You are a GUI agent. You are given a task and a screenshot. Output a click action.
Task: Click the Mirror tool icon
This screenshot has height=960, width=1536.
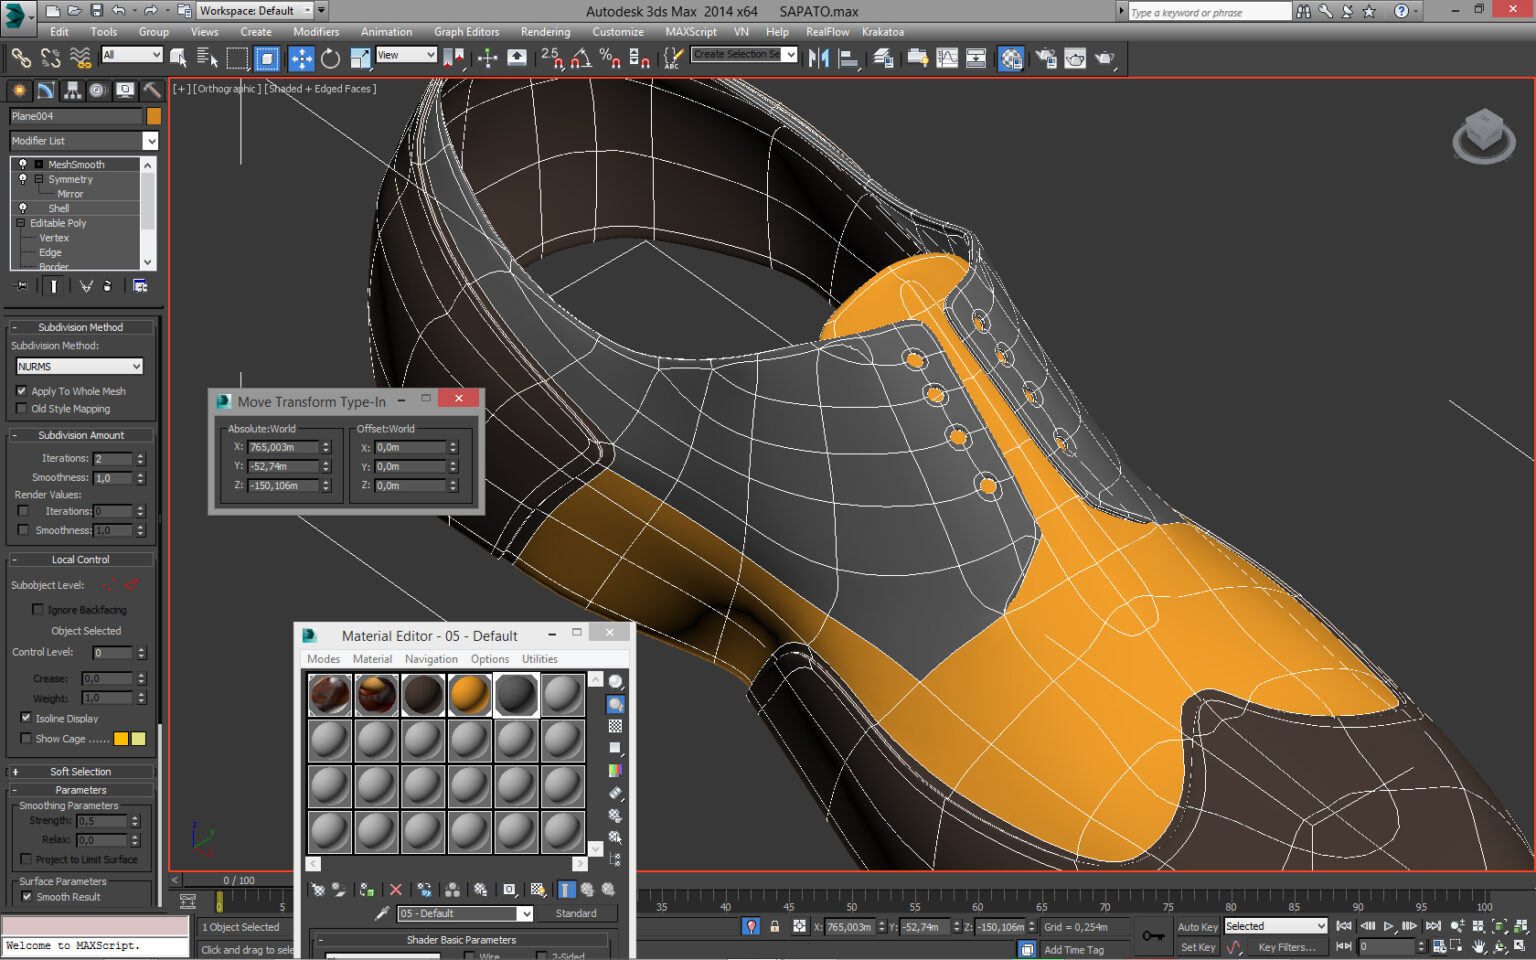818,58
